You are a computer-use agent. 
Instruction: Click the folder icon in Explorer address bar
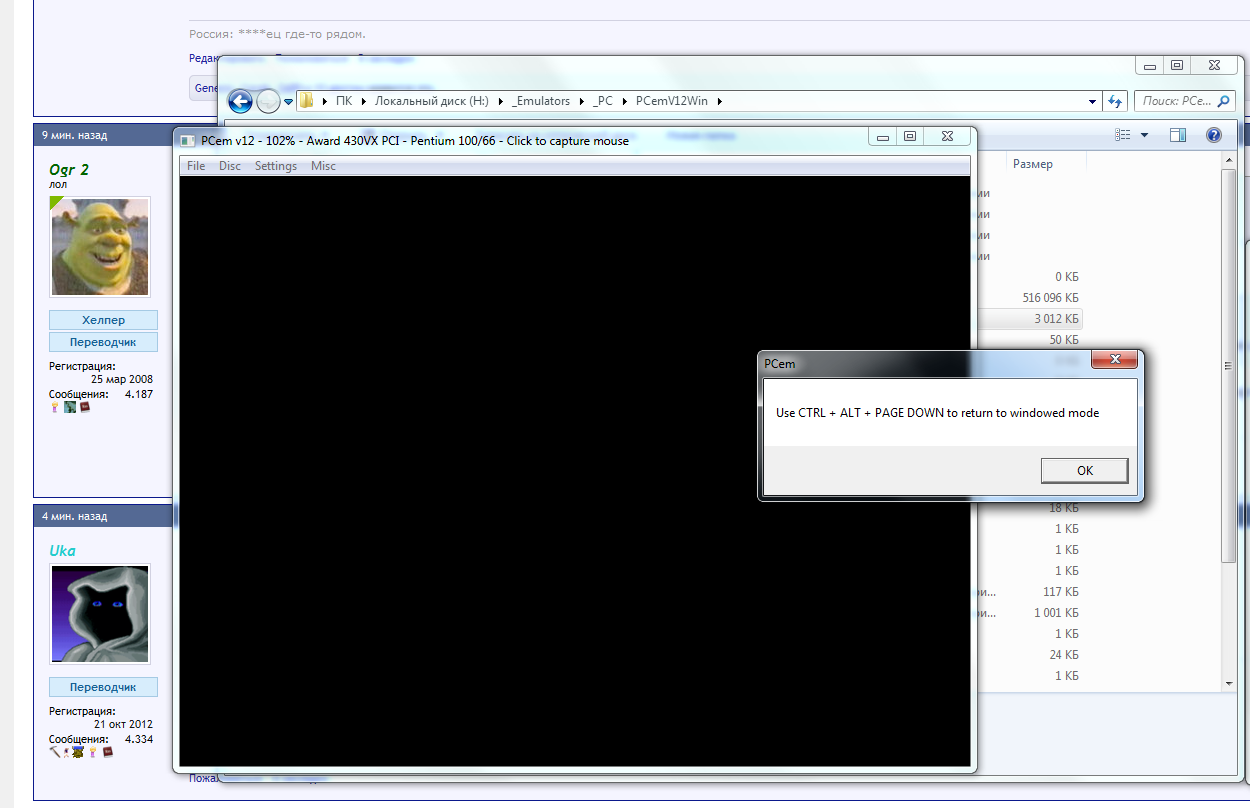[307, 101]
